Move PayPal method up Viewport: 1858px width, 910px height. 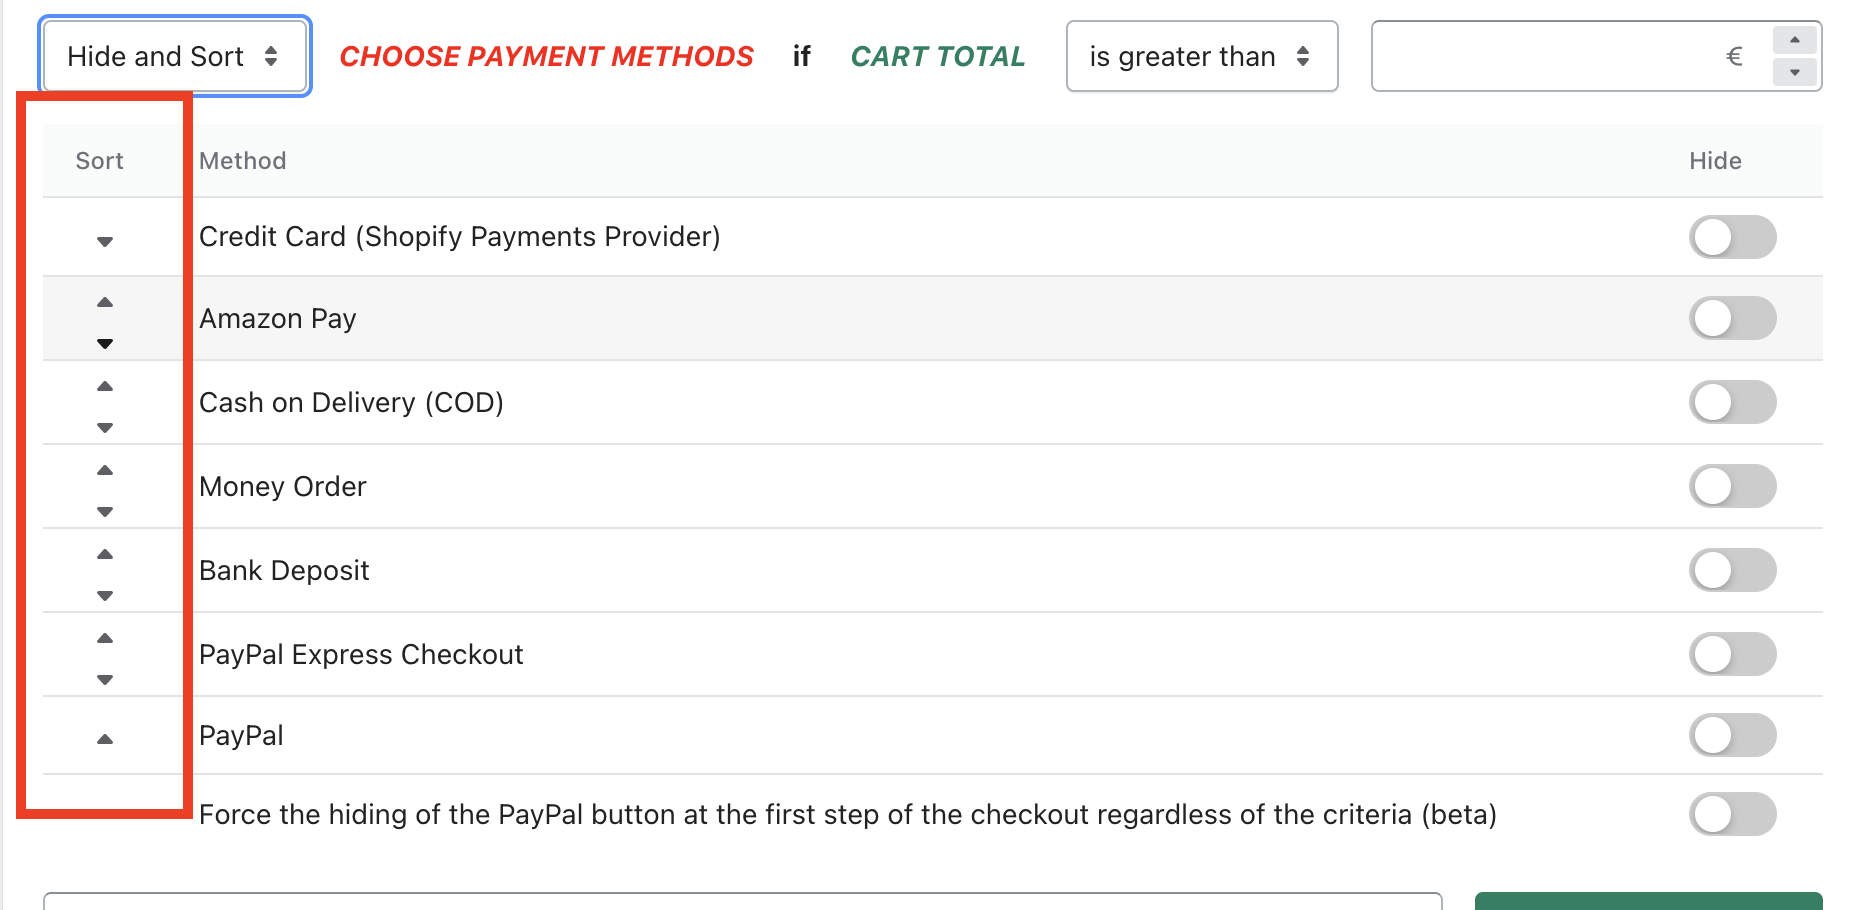pos(105,739)
